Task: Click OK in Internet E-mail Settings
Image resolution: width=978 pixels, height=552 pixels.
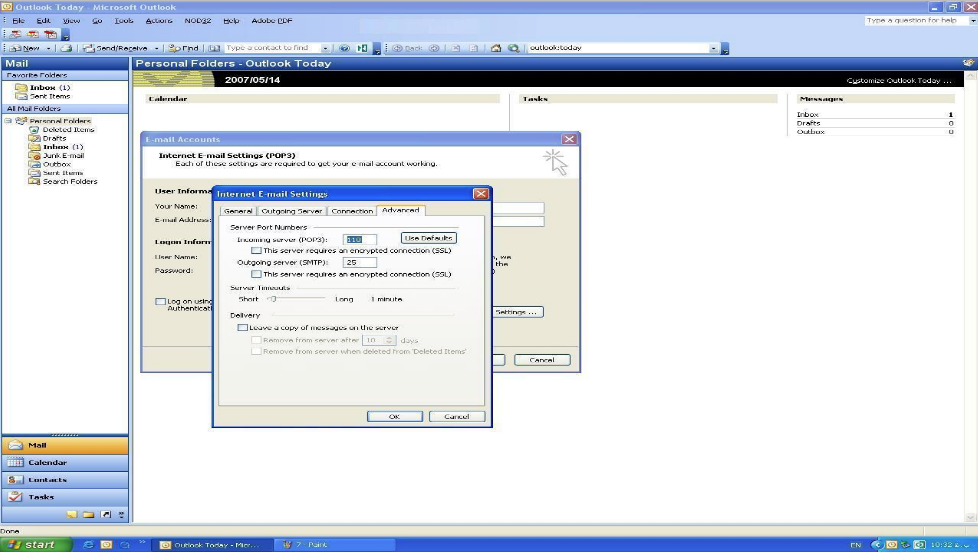Action: pyautogui.click(x=395, y=416)
